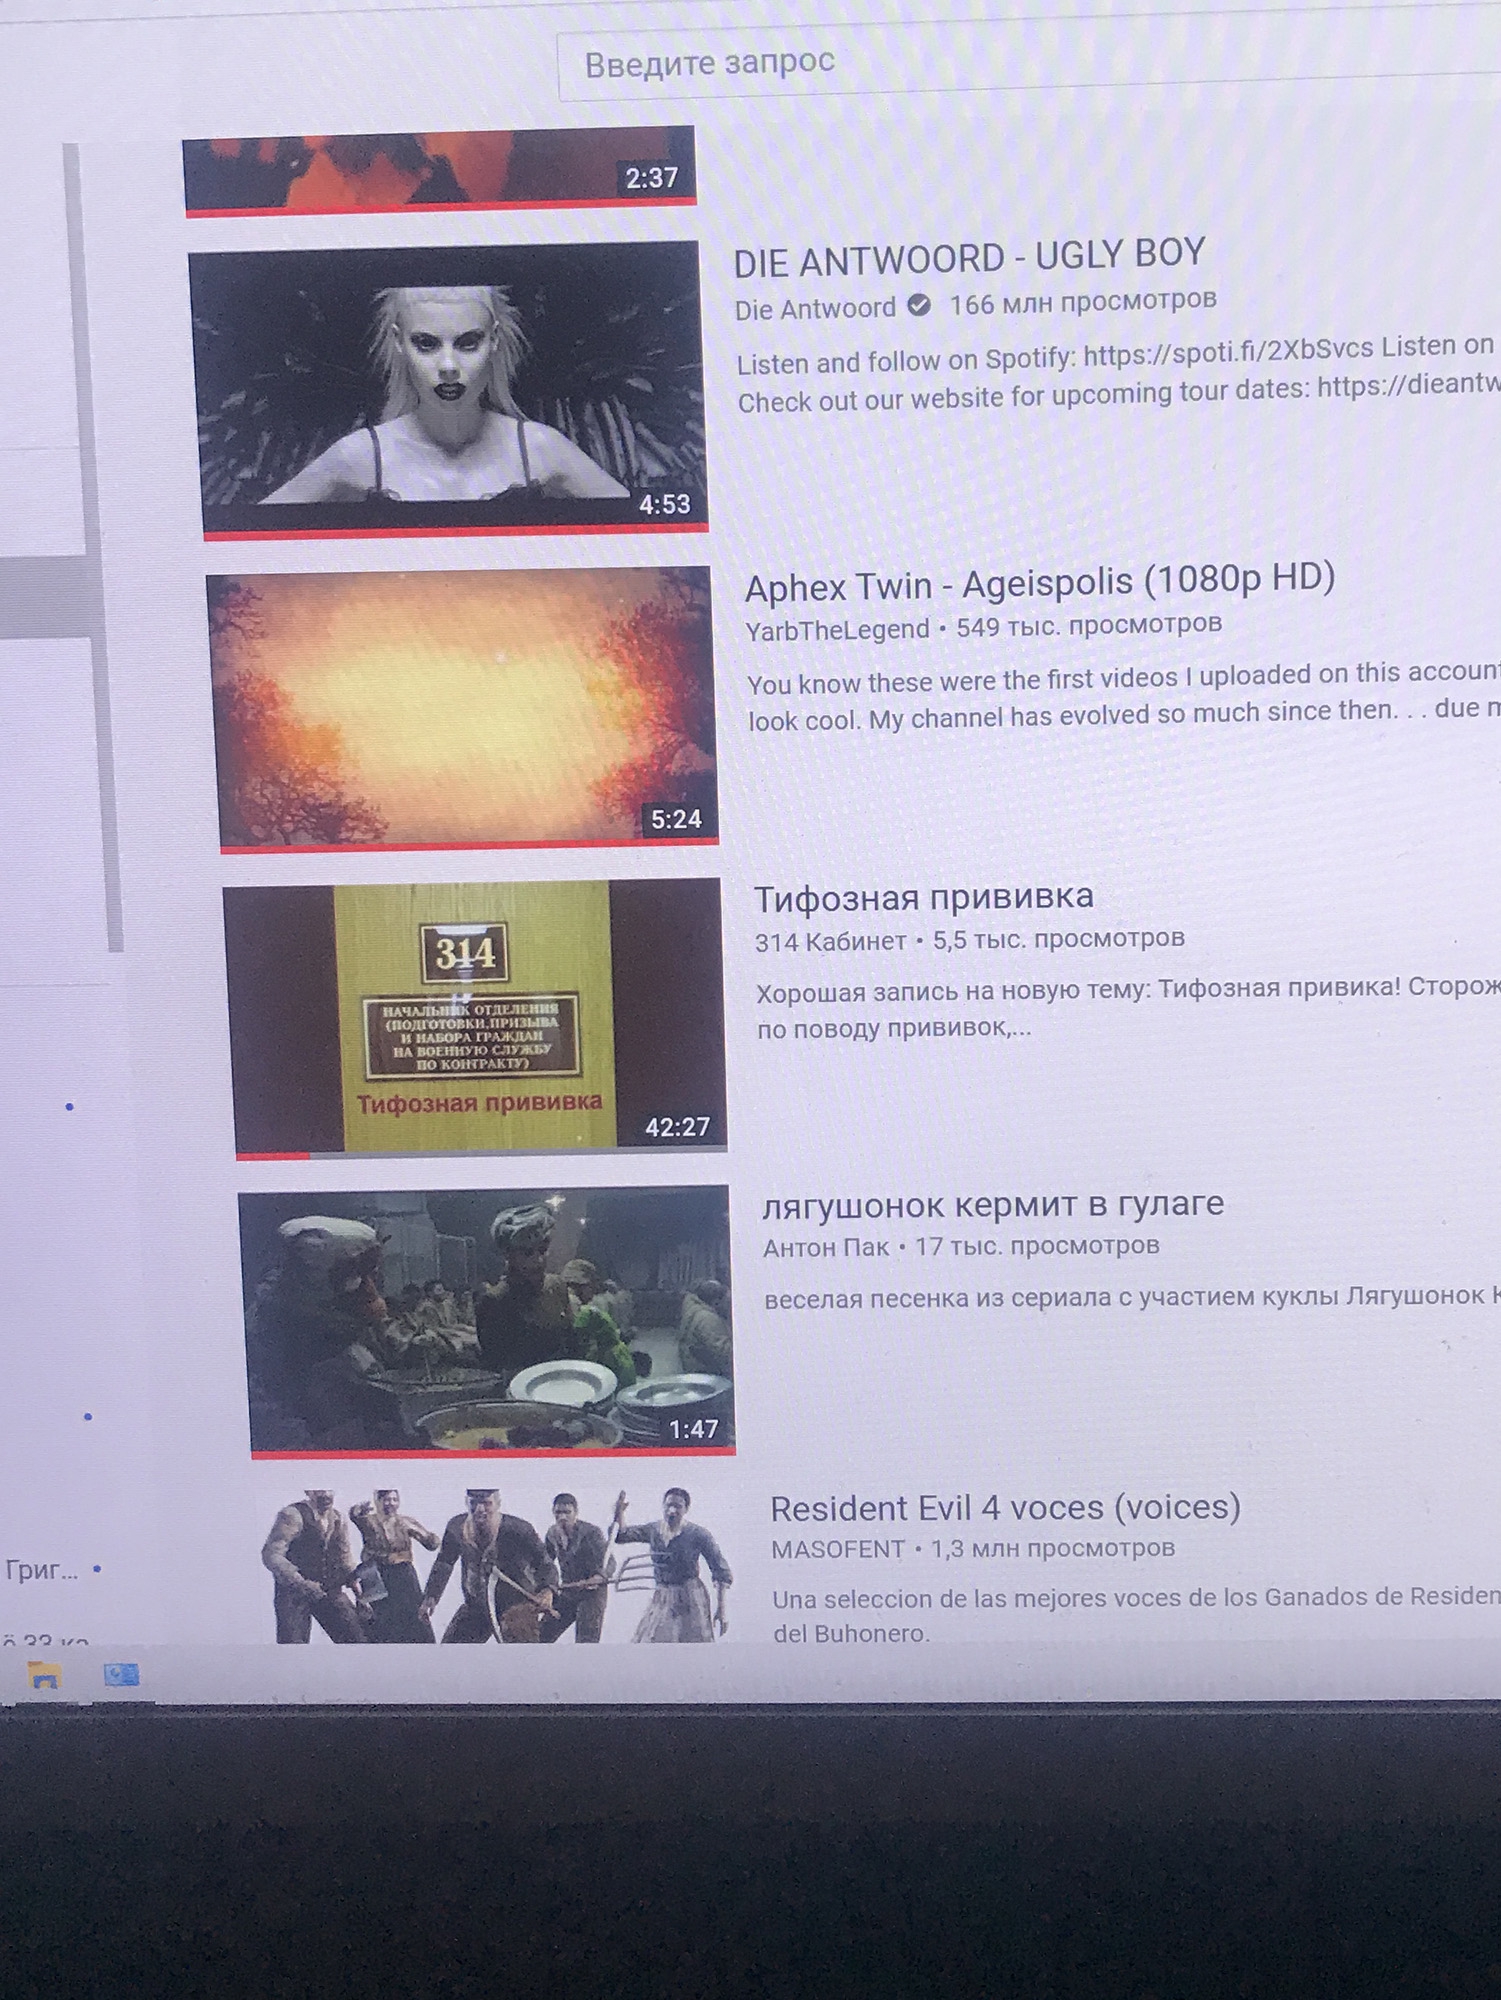Visit the MASOFENT channel

838,1549
